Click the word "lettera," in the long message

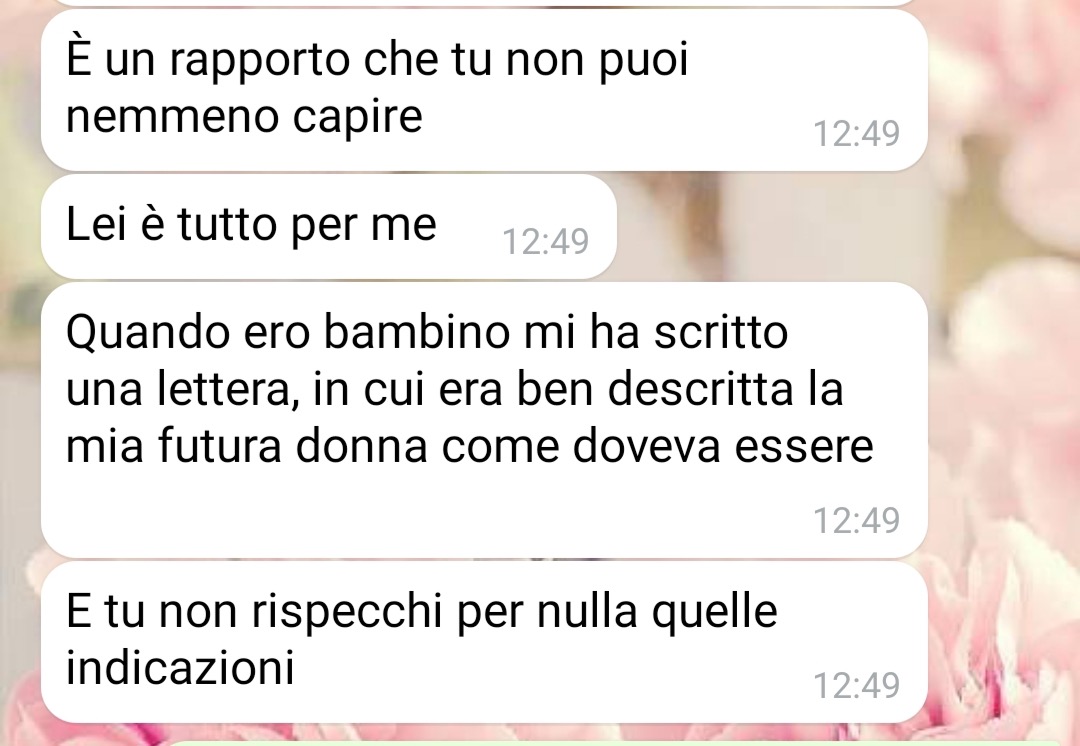[x=229, y=388]
